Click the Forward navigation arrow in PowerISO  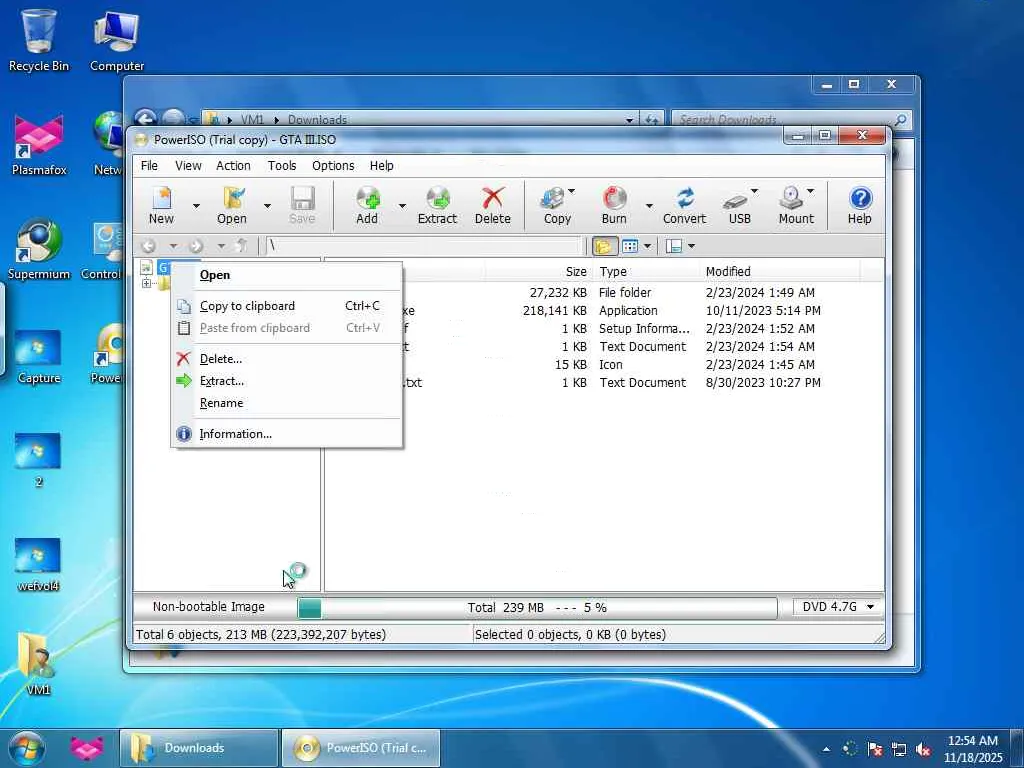click(x=196, y=246)
